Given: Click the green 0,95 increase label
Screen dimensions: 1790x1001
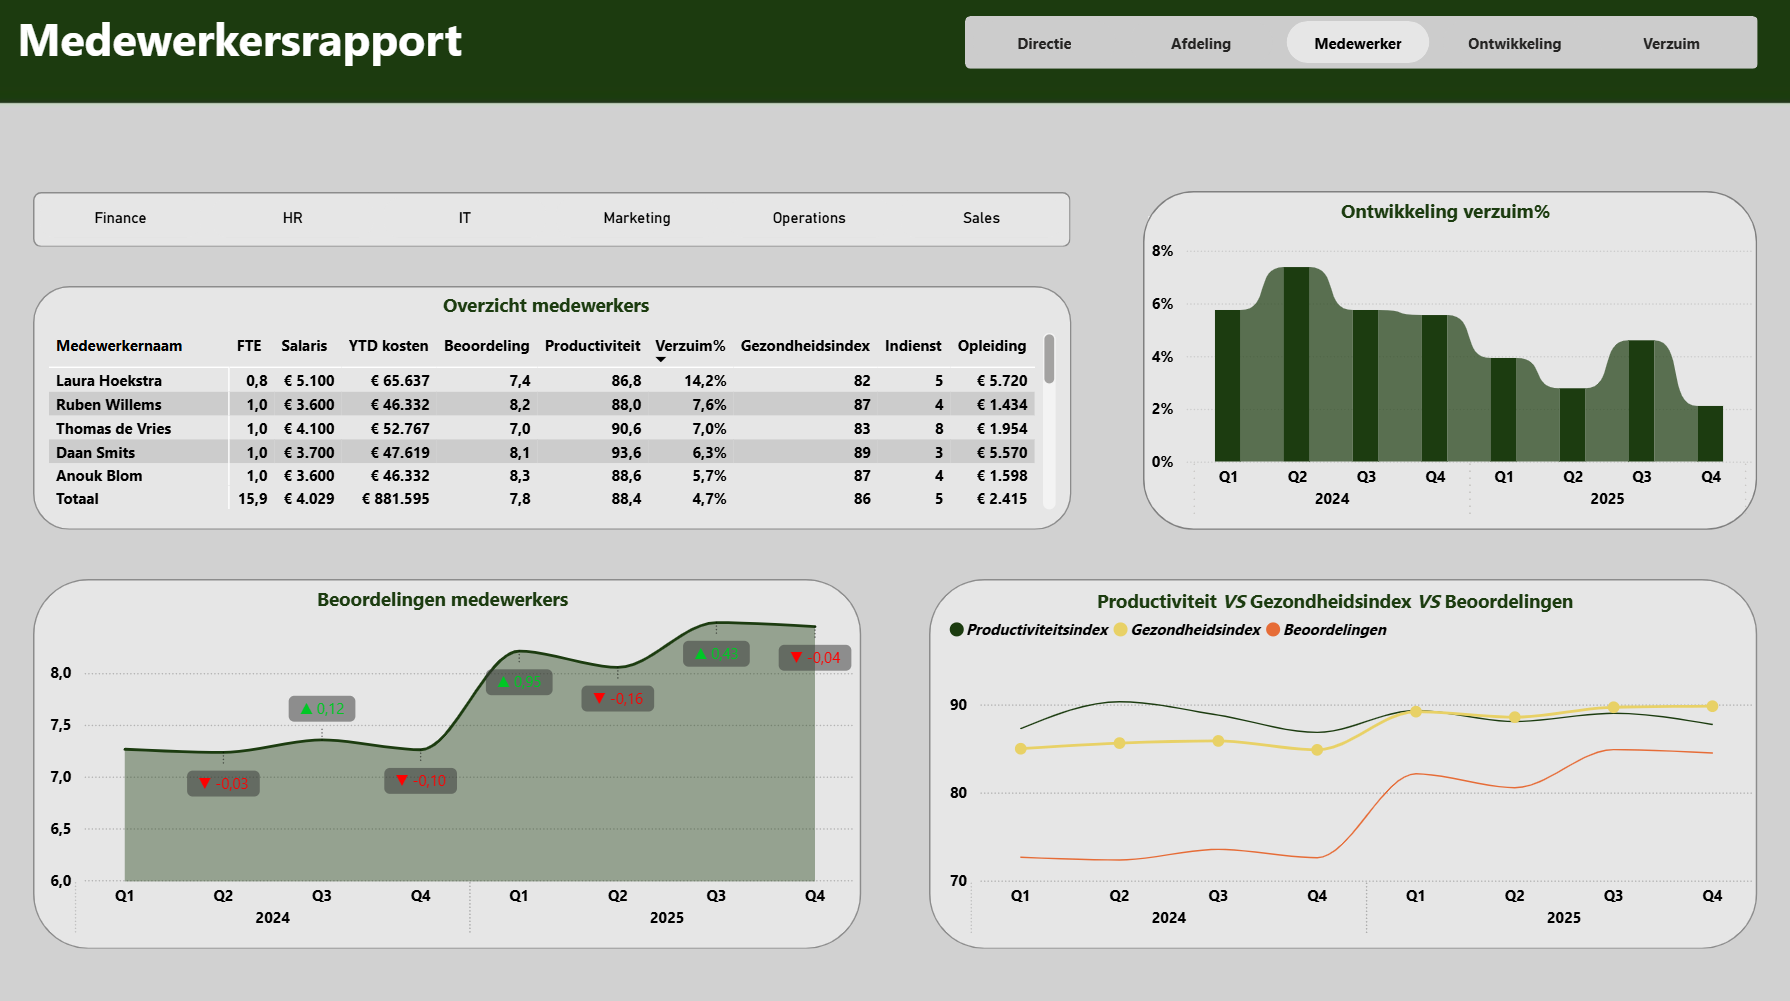Looking at the screenshot, I should tap(519, 682).
